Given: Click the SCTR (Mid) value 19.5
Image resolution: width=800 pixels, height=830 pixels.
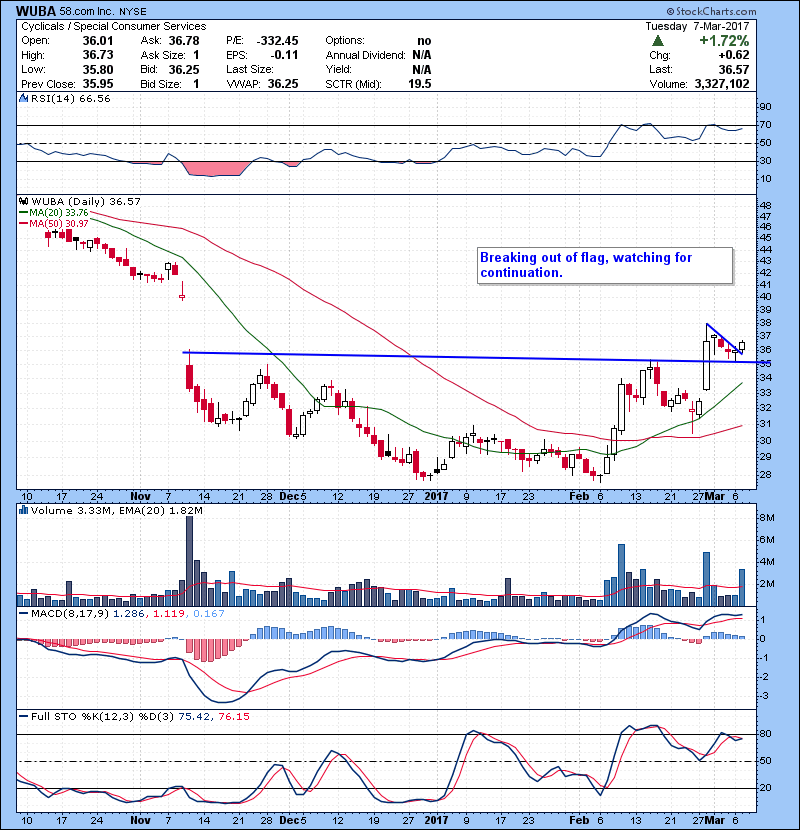Looking at the screenshot, I should click(420, 84).
